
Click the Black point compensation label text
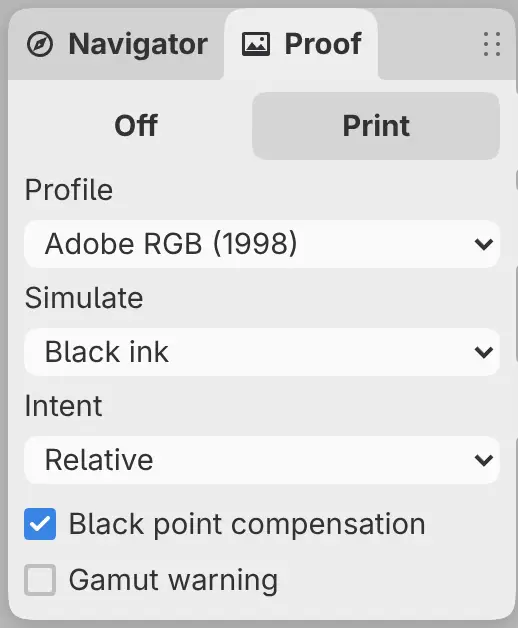tap(247, 524)
